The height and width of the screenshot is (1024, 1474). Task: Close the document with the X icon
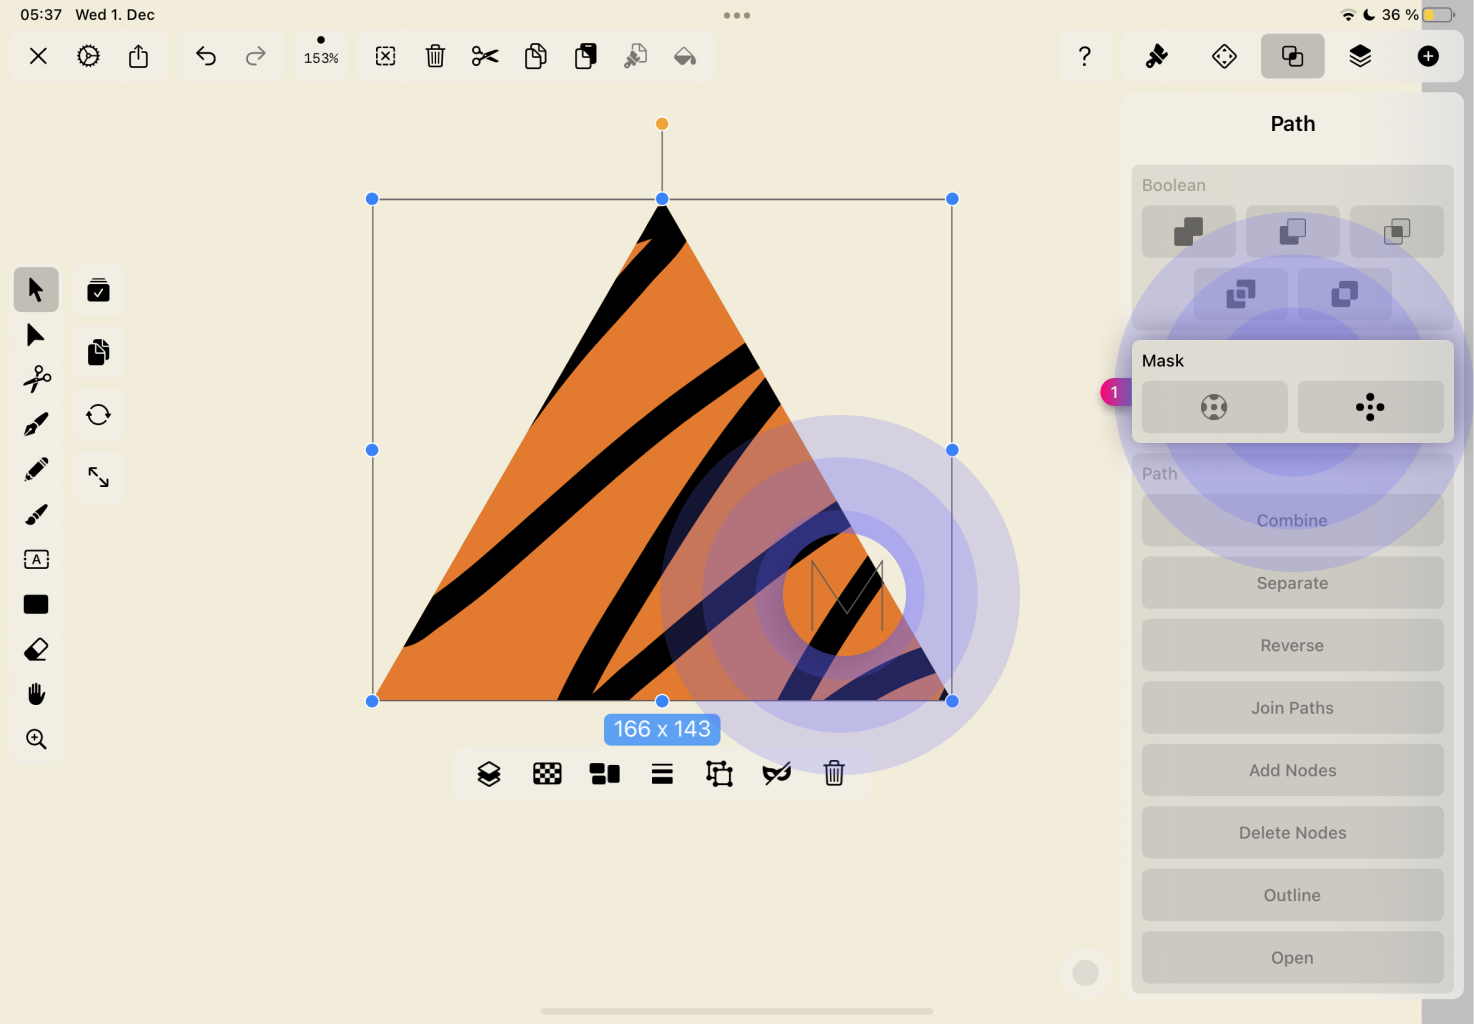(38, 57)
